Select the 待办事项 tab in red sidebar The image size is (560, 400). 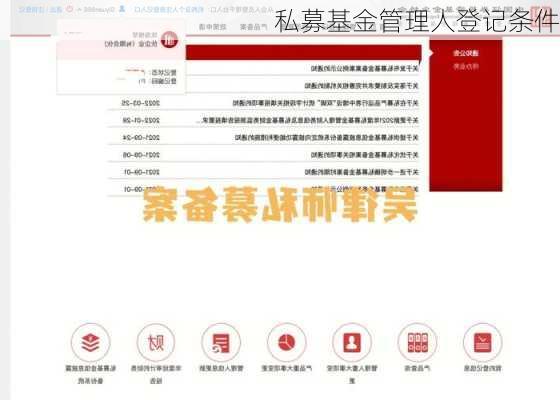(466, 66)
